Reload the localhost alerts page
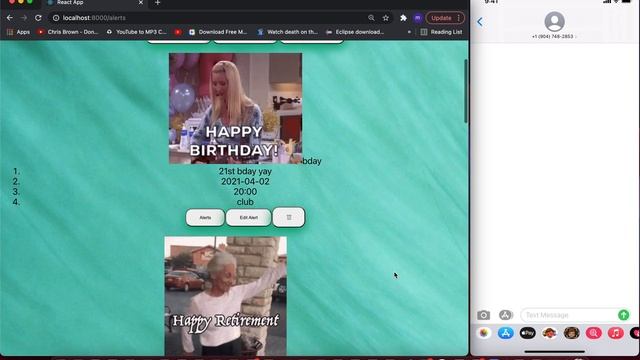640x360 pixels. pyautogui.click(x=38, y=18)
